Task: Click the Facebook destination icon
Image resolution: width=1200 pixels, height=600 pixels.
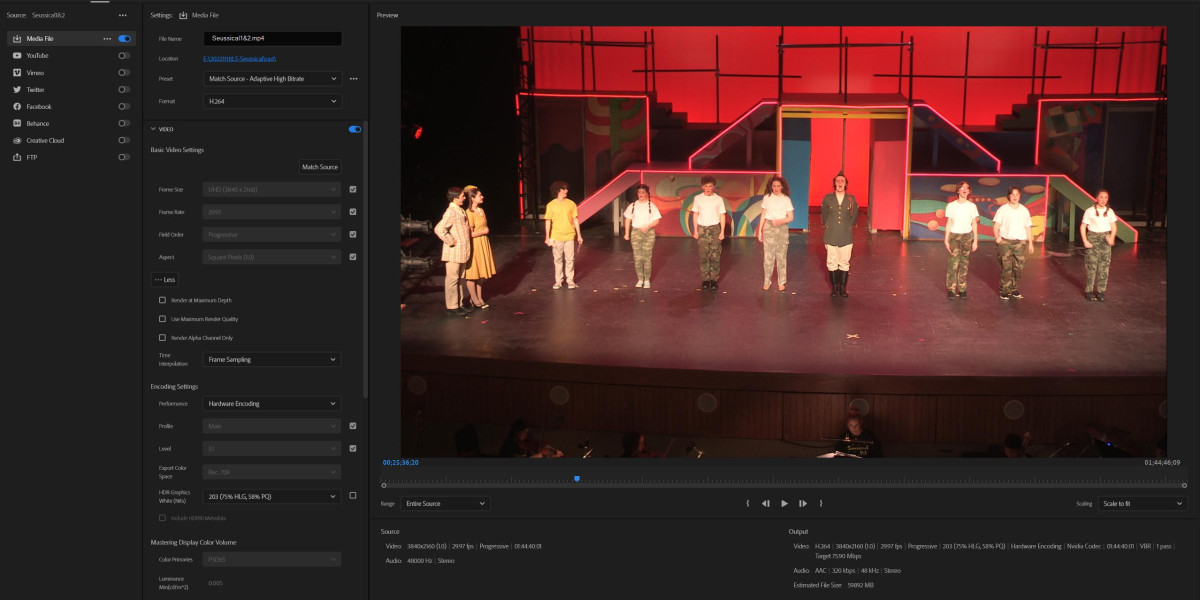Action: (x=17, y=107)
